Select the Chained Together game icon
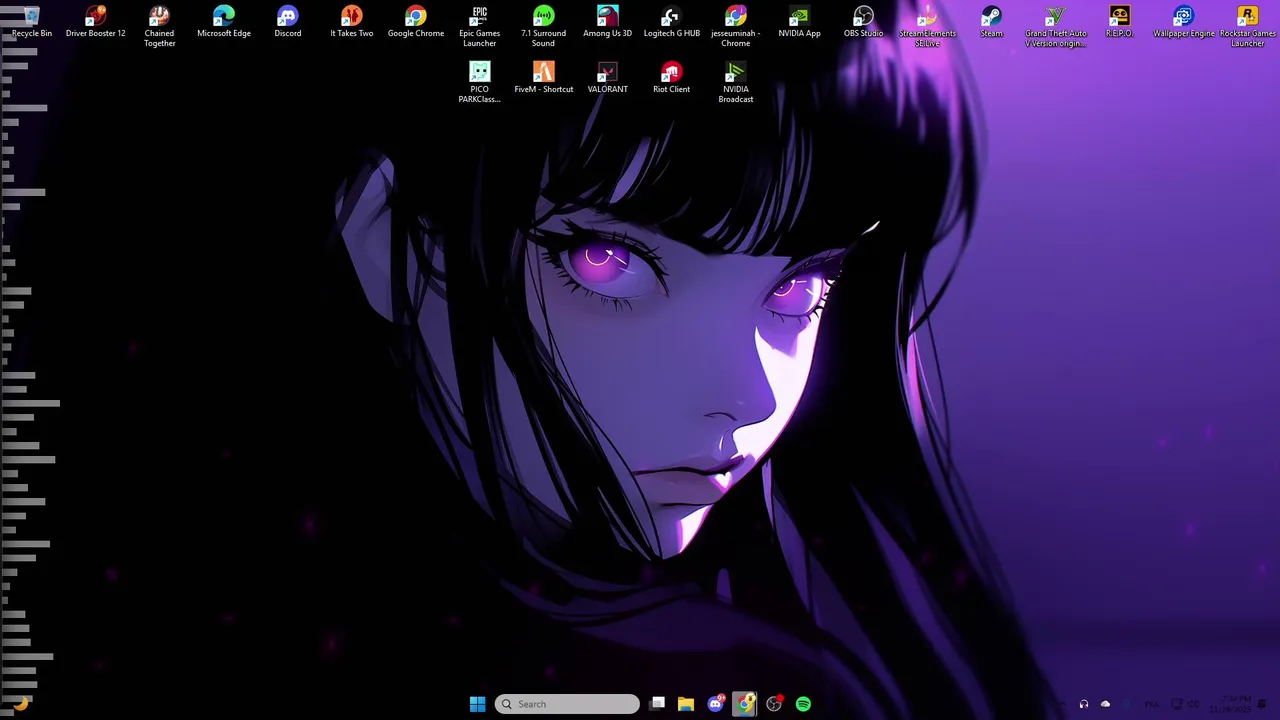Viewport: 1280px width, 720px height. pos(160,27)
